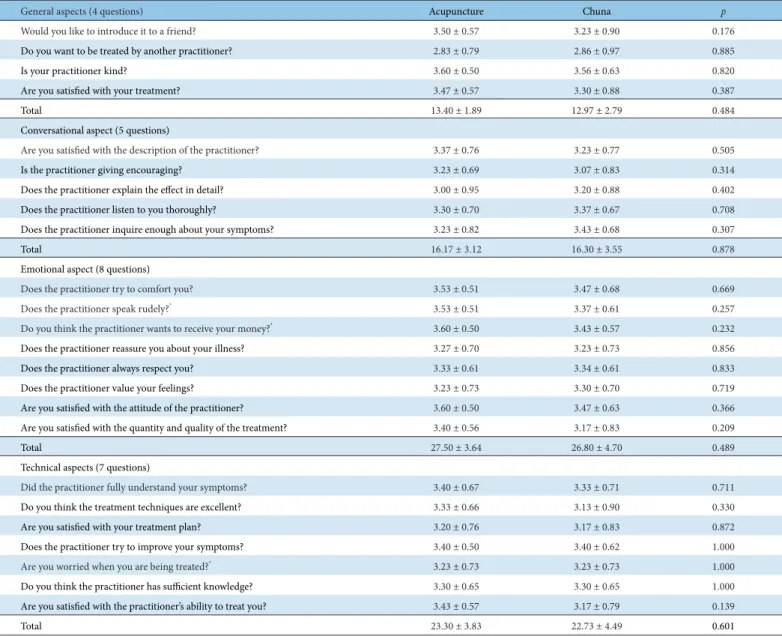The height and width of the screenshot is (636, 782).
Task: Click the p value 0.176
Action: (x=723, y=31)
